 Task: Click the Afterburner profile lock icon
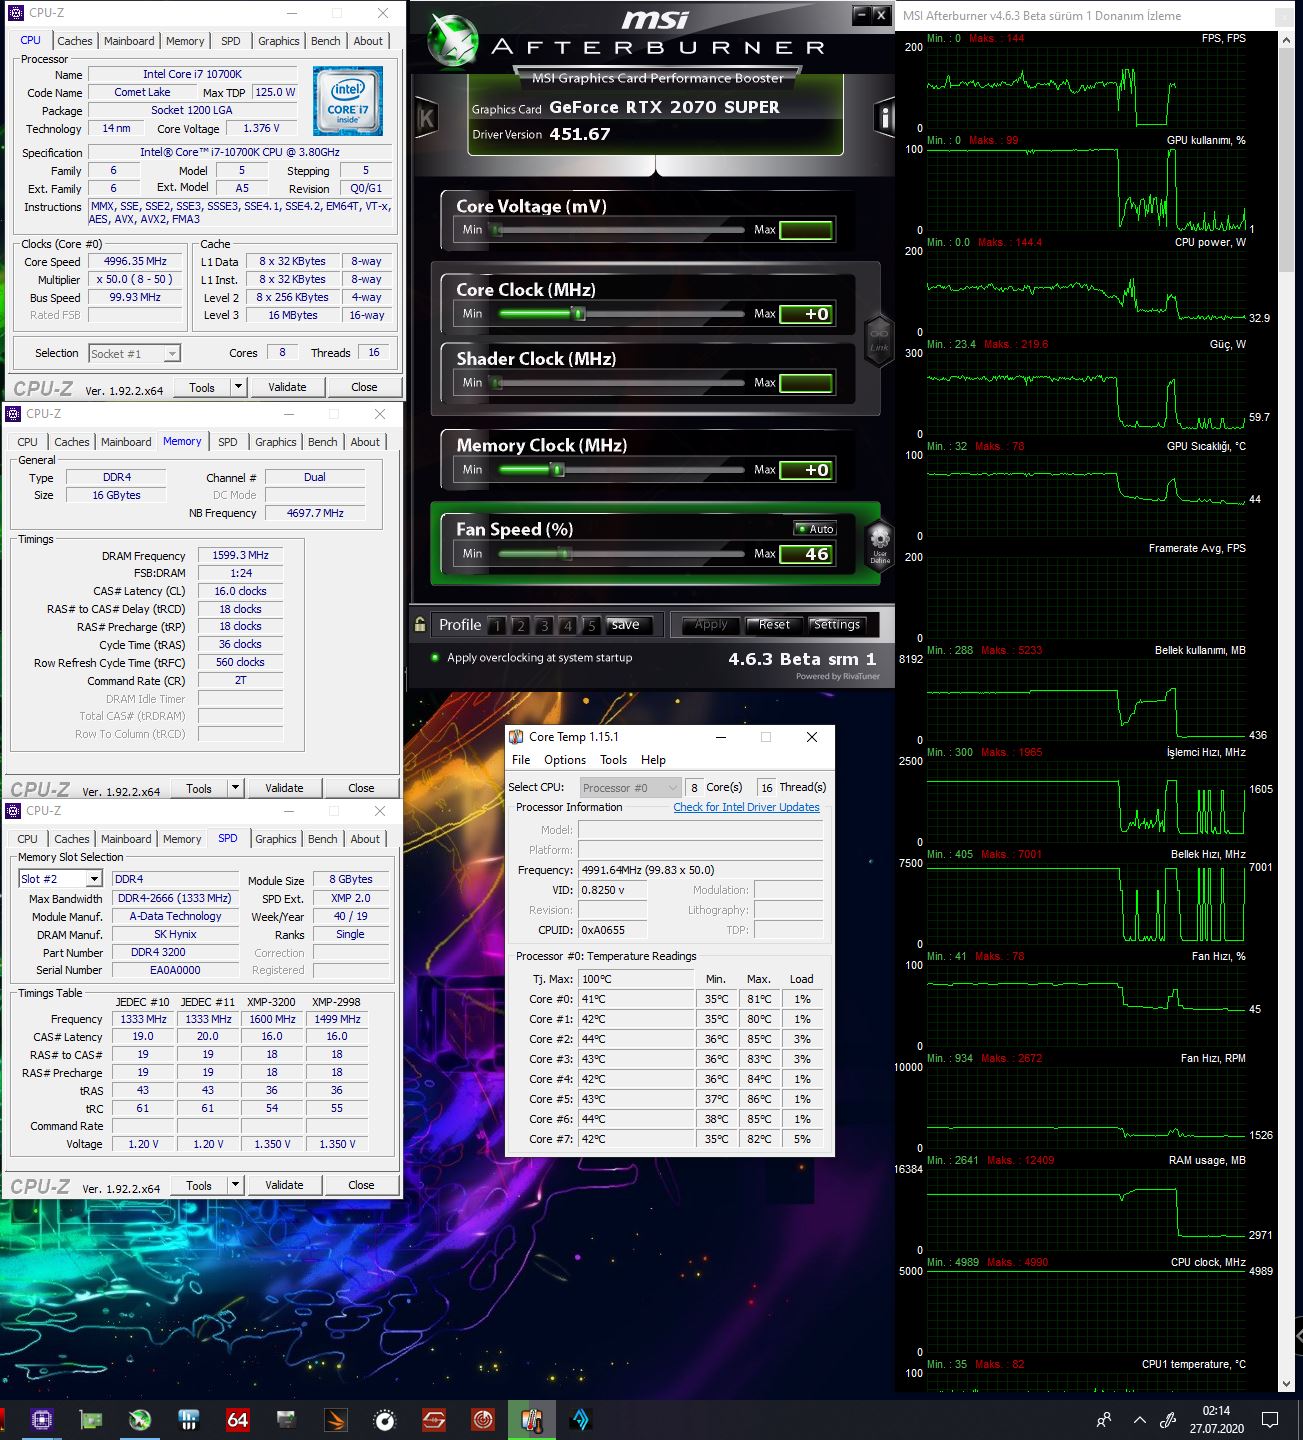tap(420, 625)
